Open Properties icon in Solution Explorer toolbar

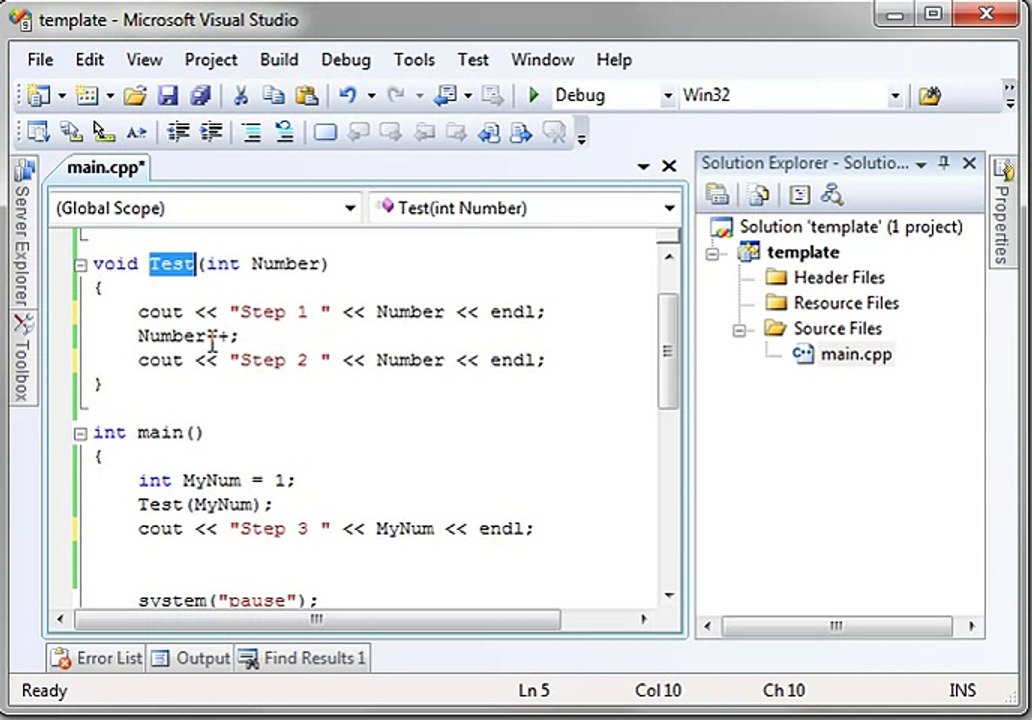pyautogui.click(x=717, y=194)
